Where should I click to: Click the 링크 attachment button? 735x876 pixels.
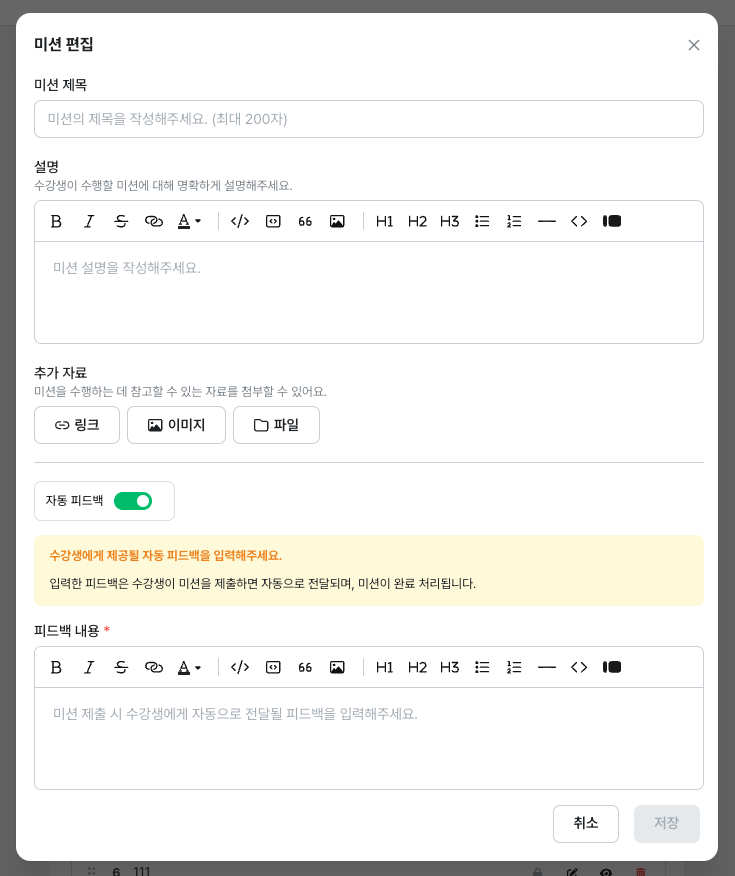77,425
